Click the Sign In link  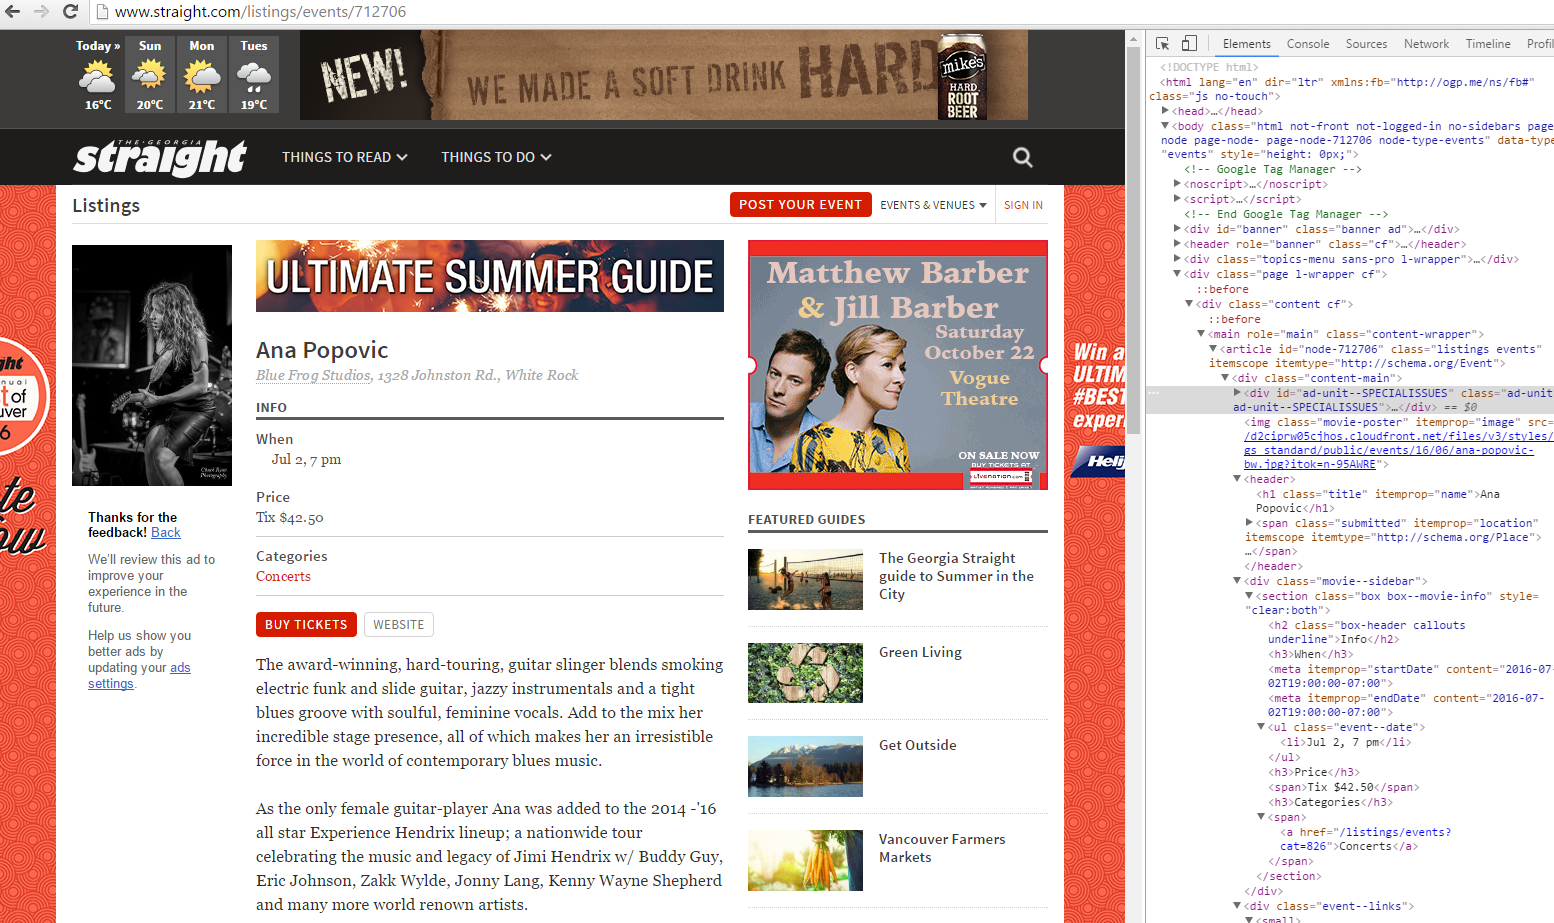pos(1023,205)
